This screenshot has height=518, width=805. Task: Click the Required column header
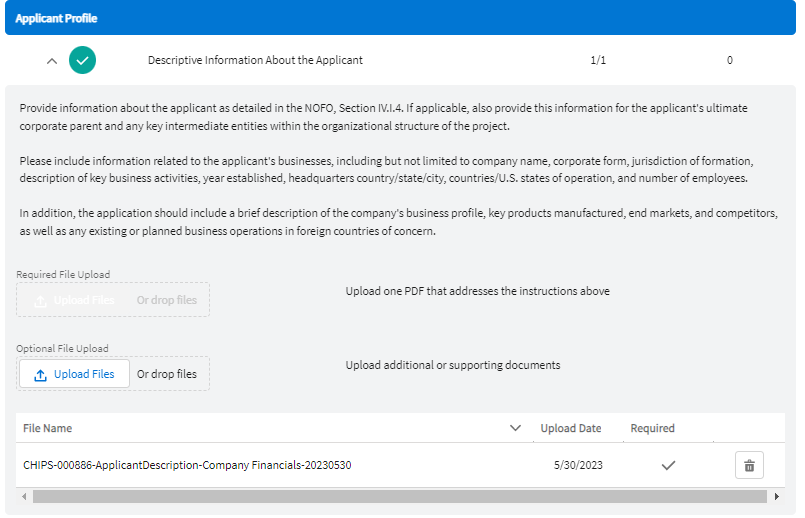(x=652, y=428)
